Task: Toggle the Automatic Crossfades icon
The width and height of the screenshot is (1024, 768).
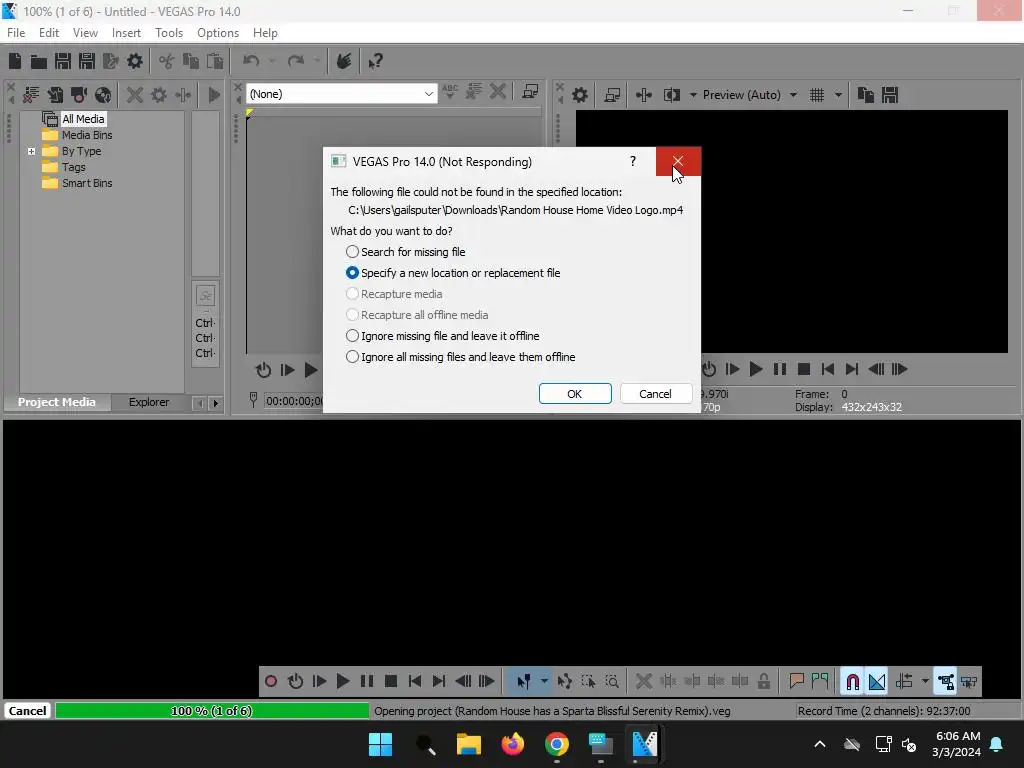Action: tap(876, 682)
